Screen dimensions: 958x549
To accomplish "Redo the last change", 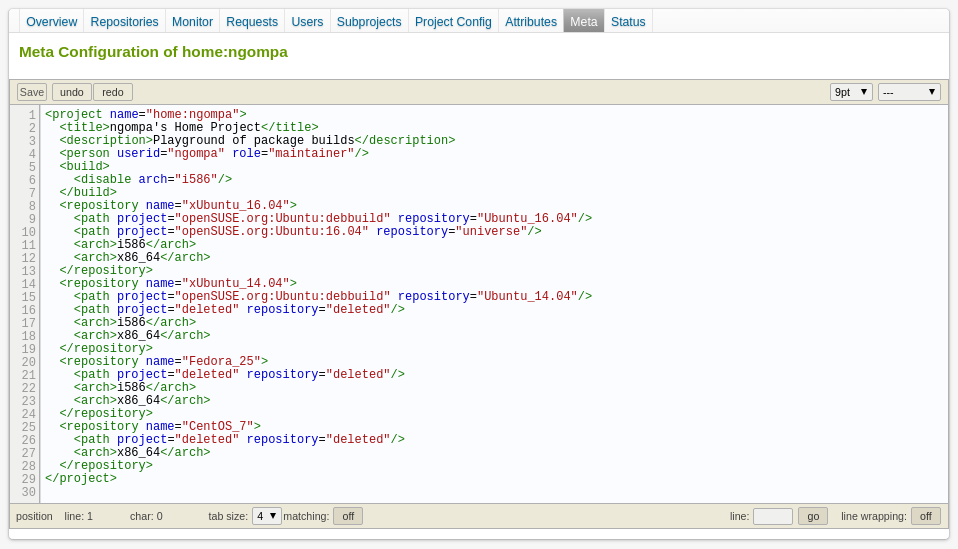I will (x=112, y=92).
